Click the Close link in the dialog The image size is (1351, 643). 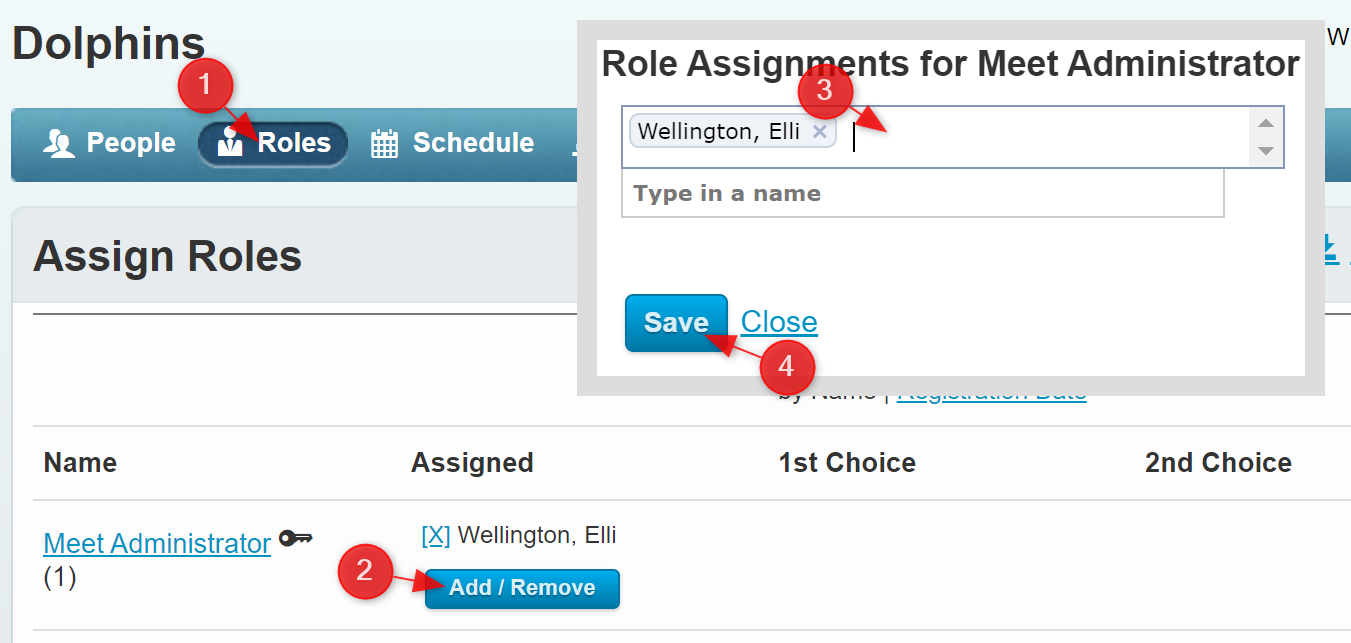779,322
